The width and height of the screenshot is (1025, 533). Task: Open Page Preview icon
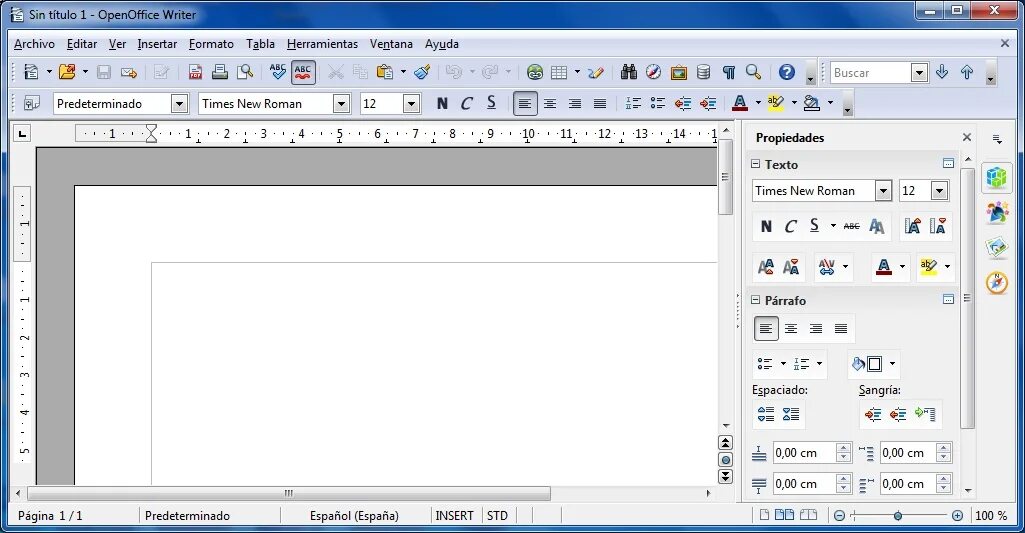pos(245,72)
